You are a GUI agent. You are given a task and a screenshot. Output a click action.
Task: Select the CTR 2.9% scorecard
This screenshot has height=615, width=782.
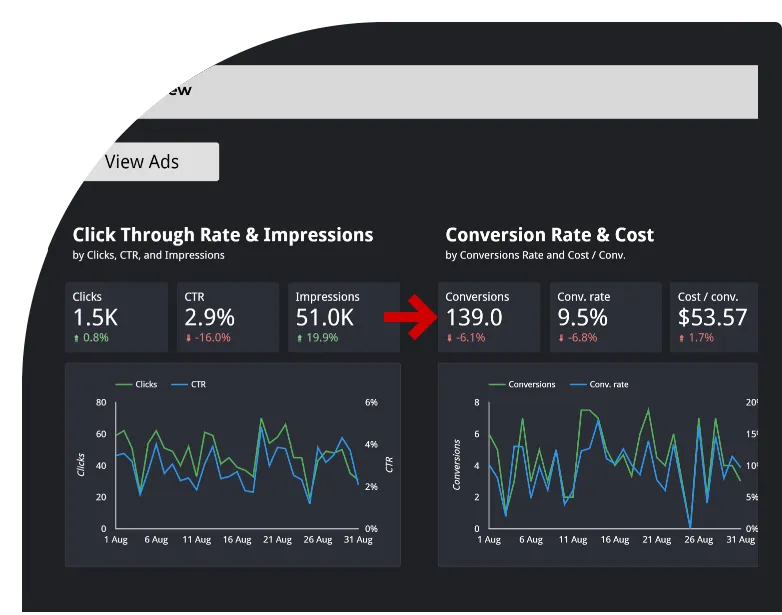click(229, 317)
